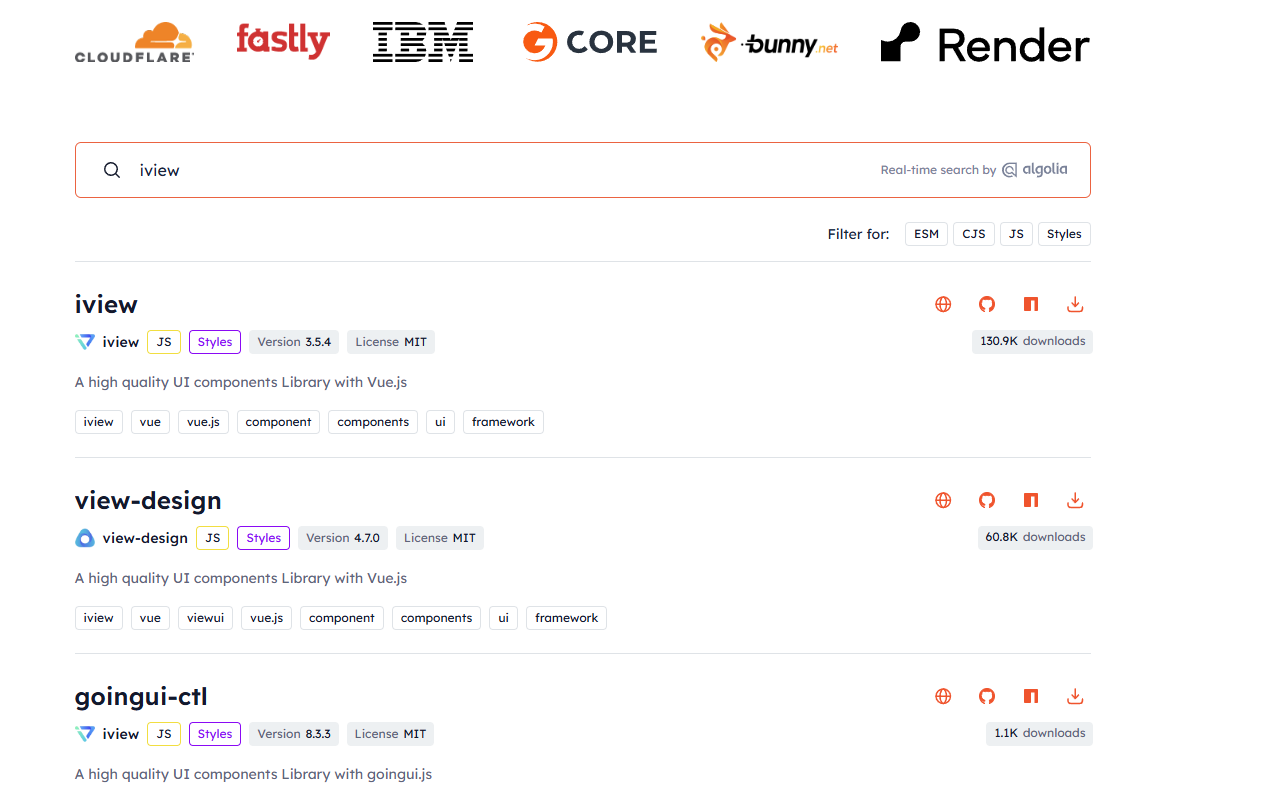Click the 60.8K downloads badge
Image resolution: width=1285 pixels, height=801 pixels.
coord(1035,537)
